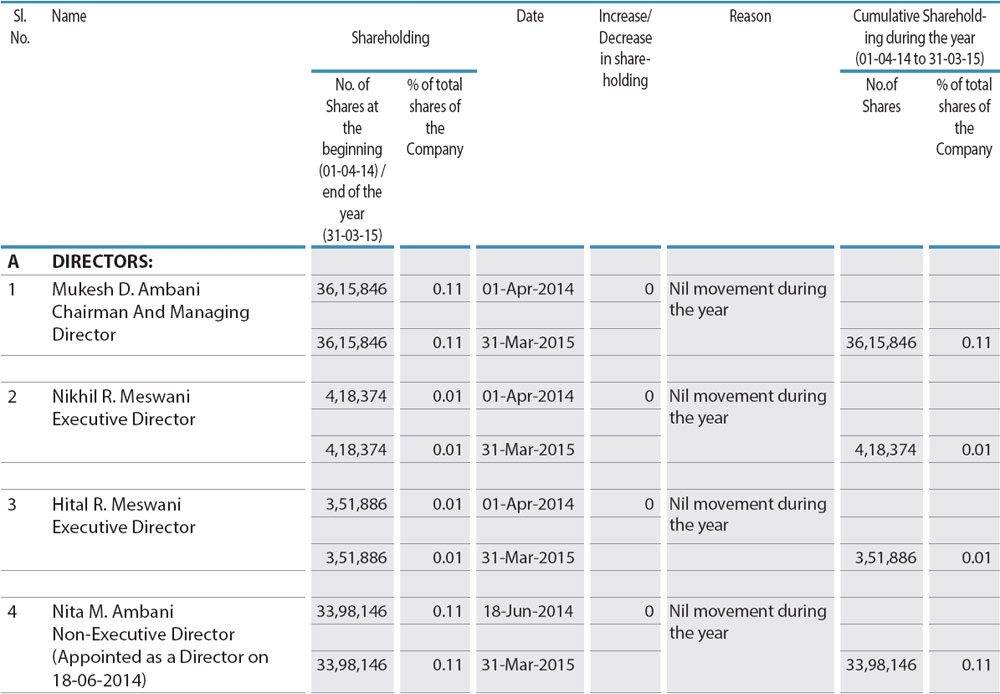Click cumulative 'No.of Shares' subheader
This screenshot has width=1000, height=694.
tap(881, 96)
